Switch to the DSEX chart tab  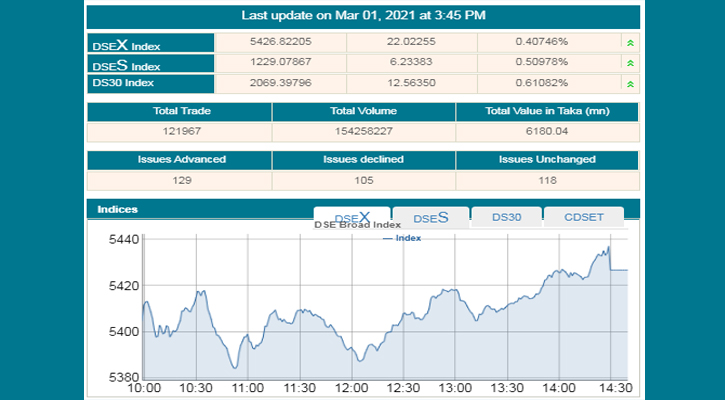[x=351, y=217]
